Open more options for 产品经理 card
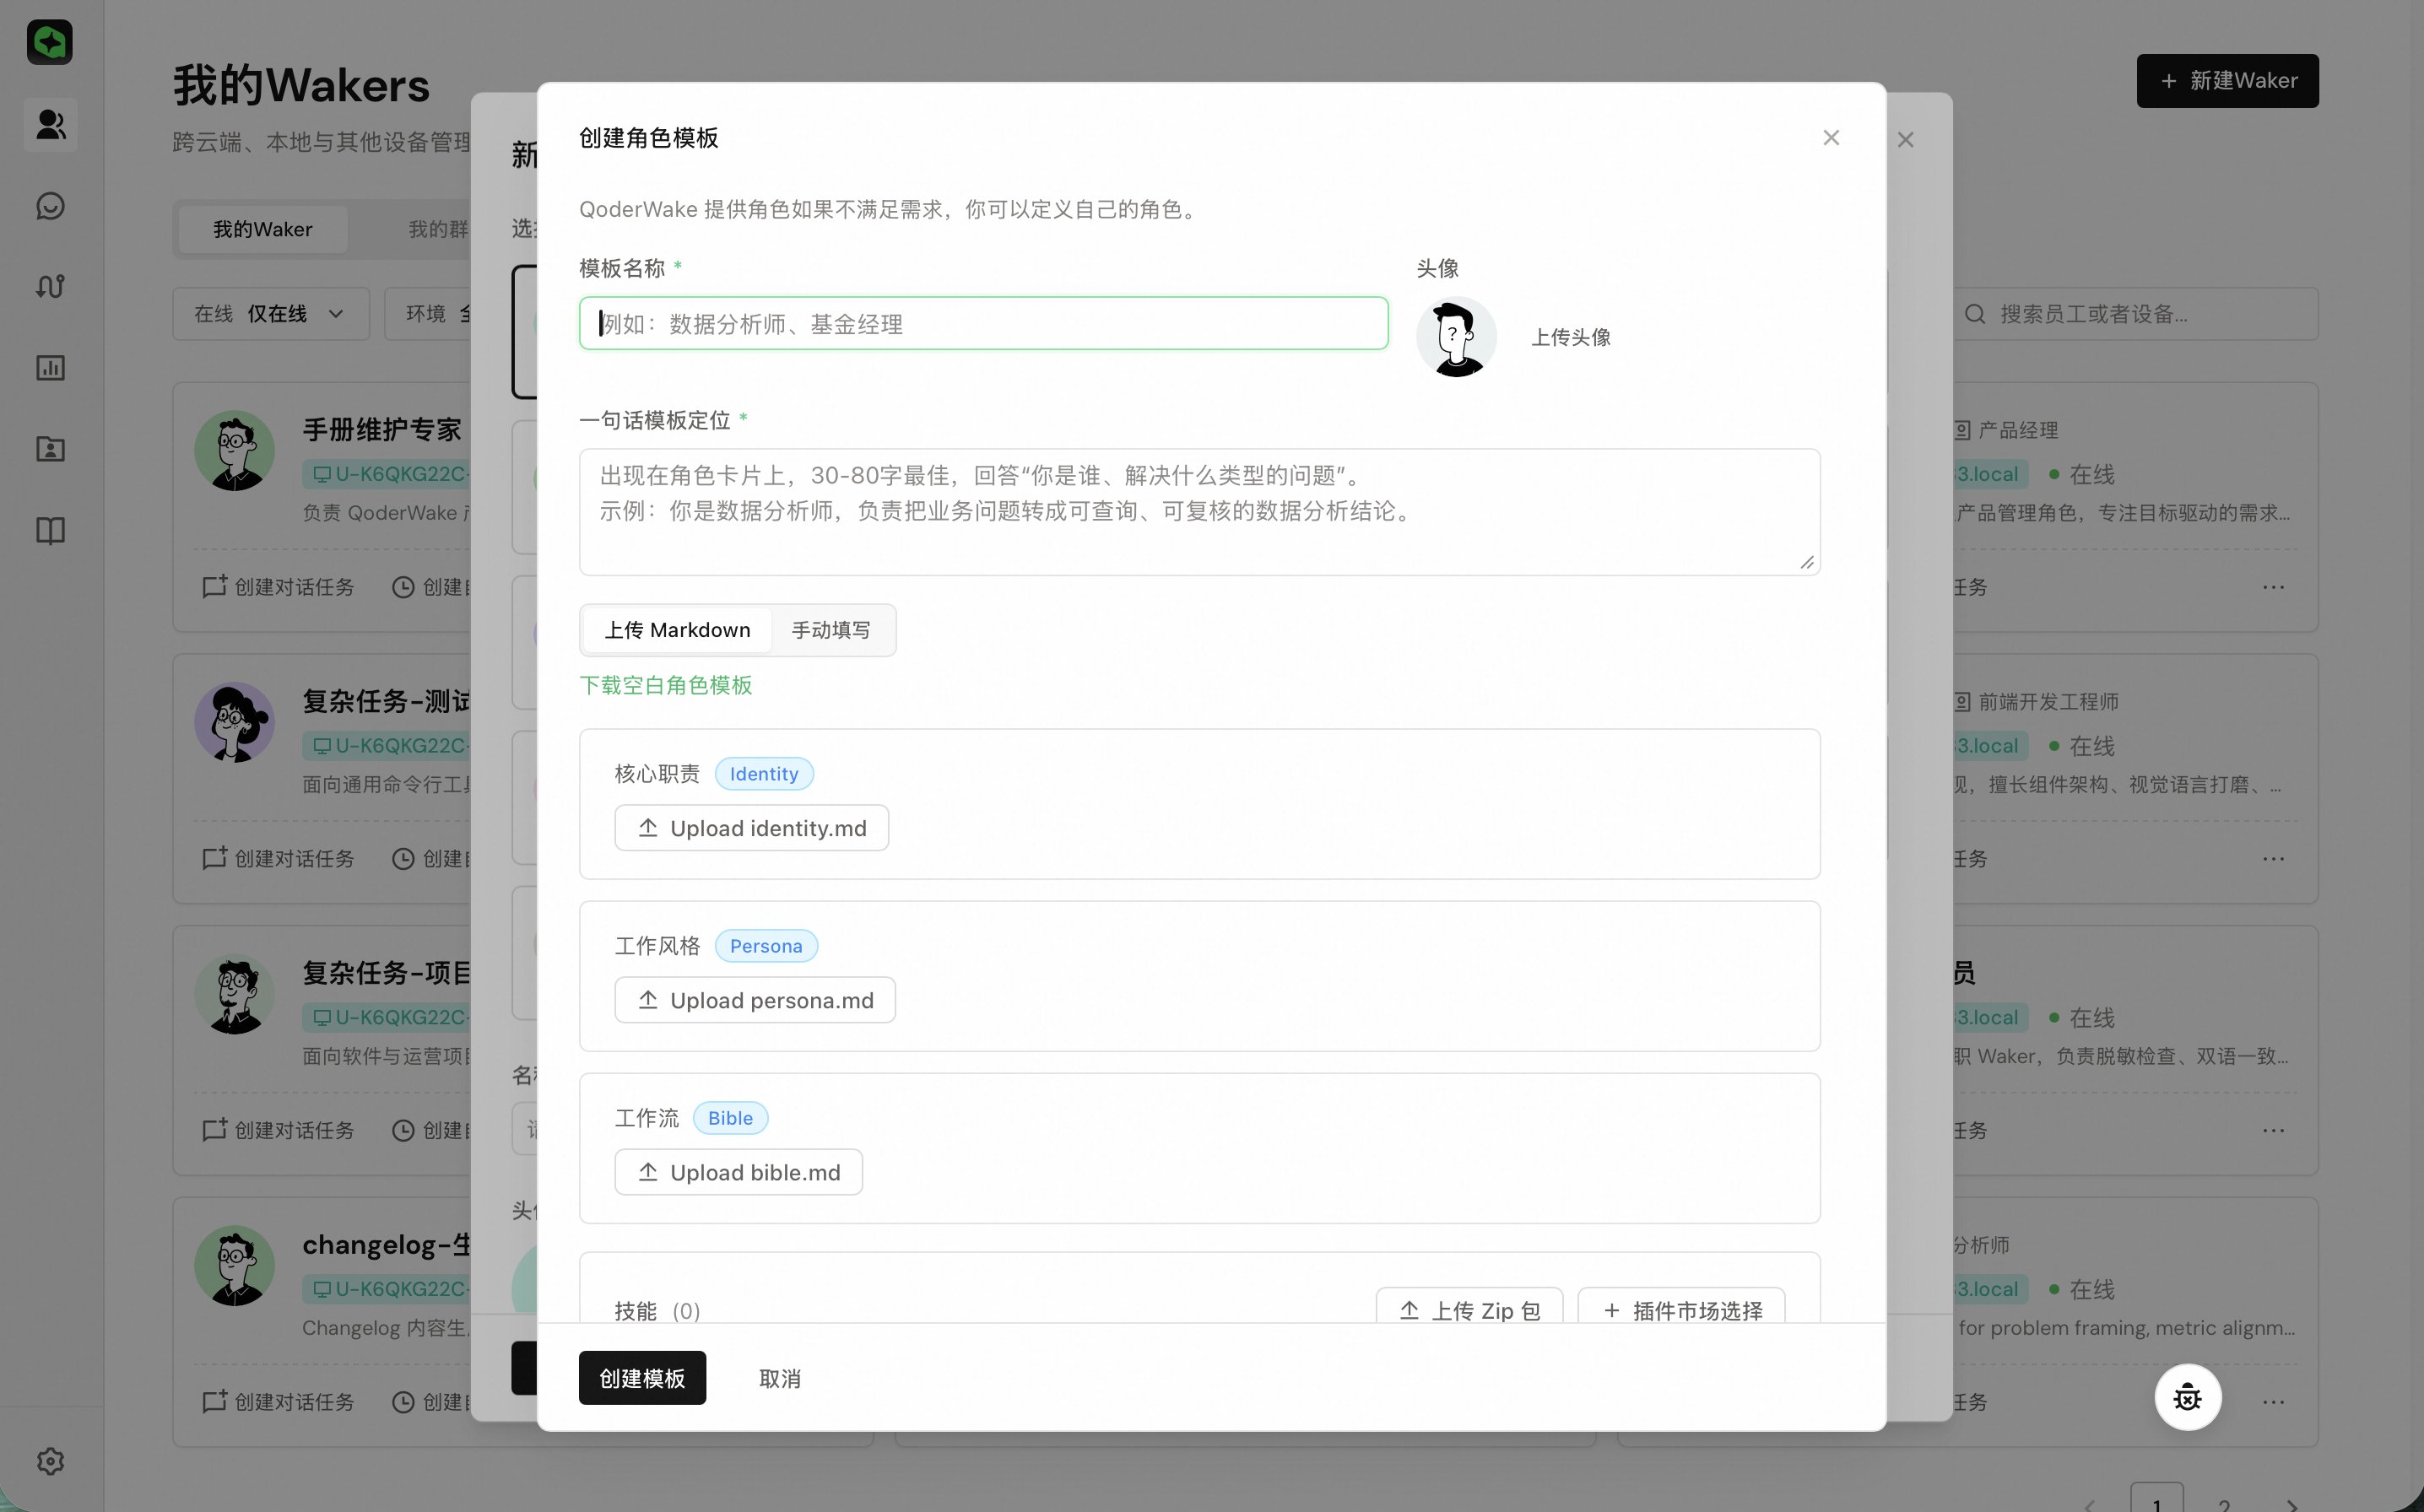The image size is (2424, 1512). point(2273,587)
